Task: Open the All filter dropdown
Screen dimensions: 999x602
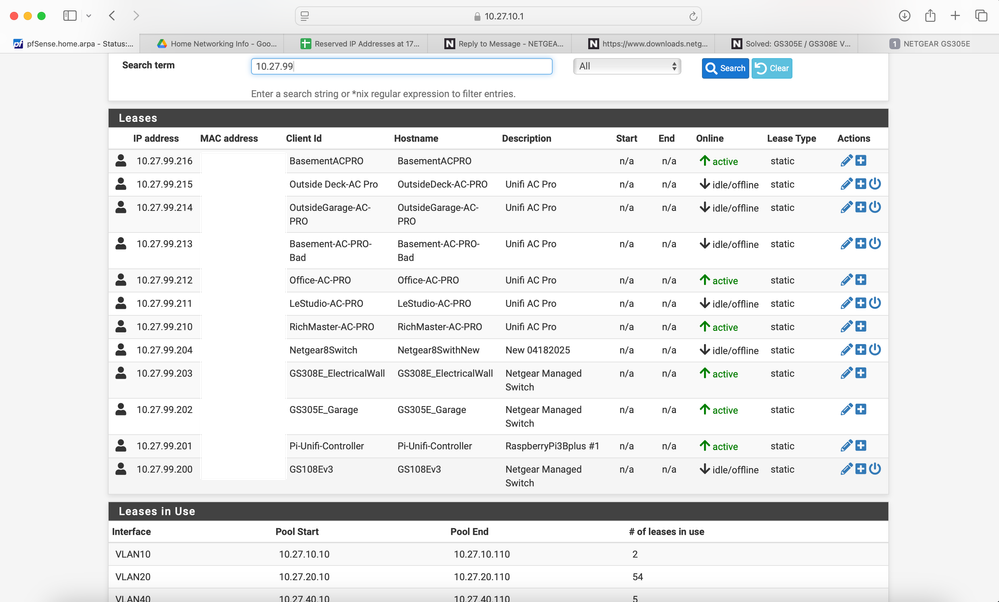Action: [x=627, y=66]
